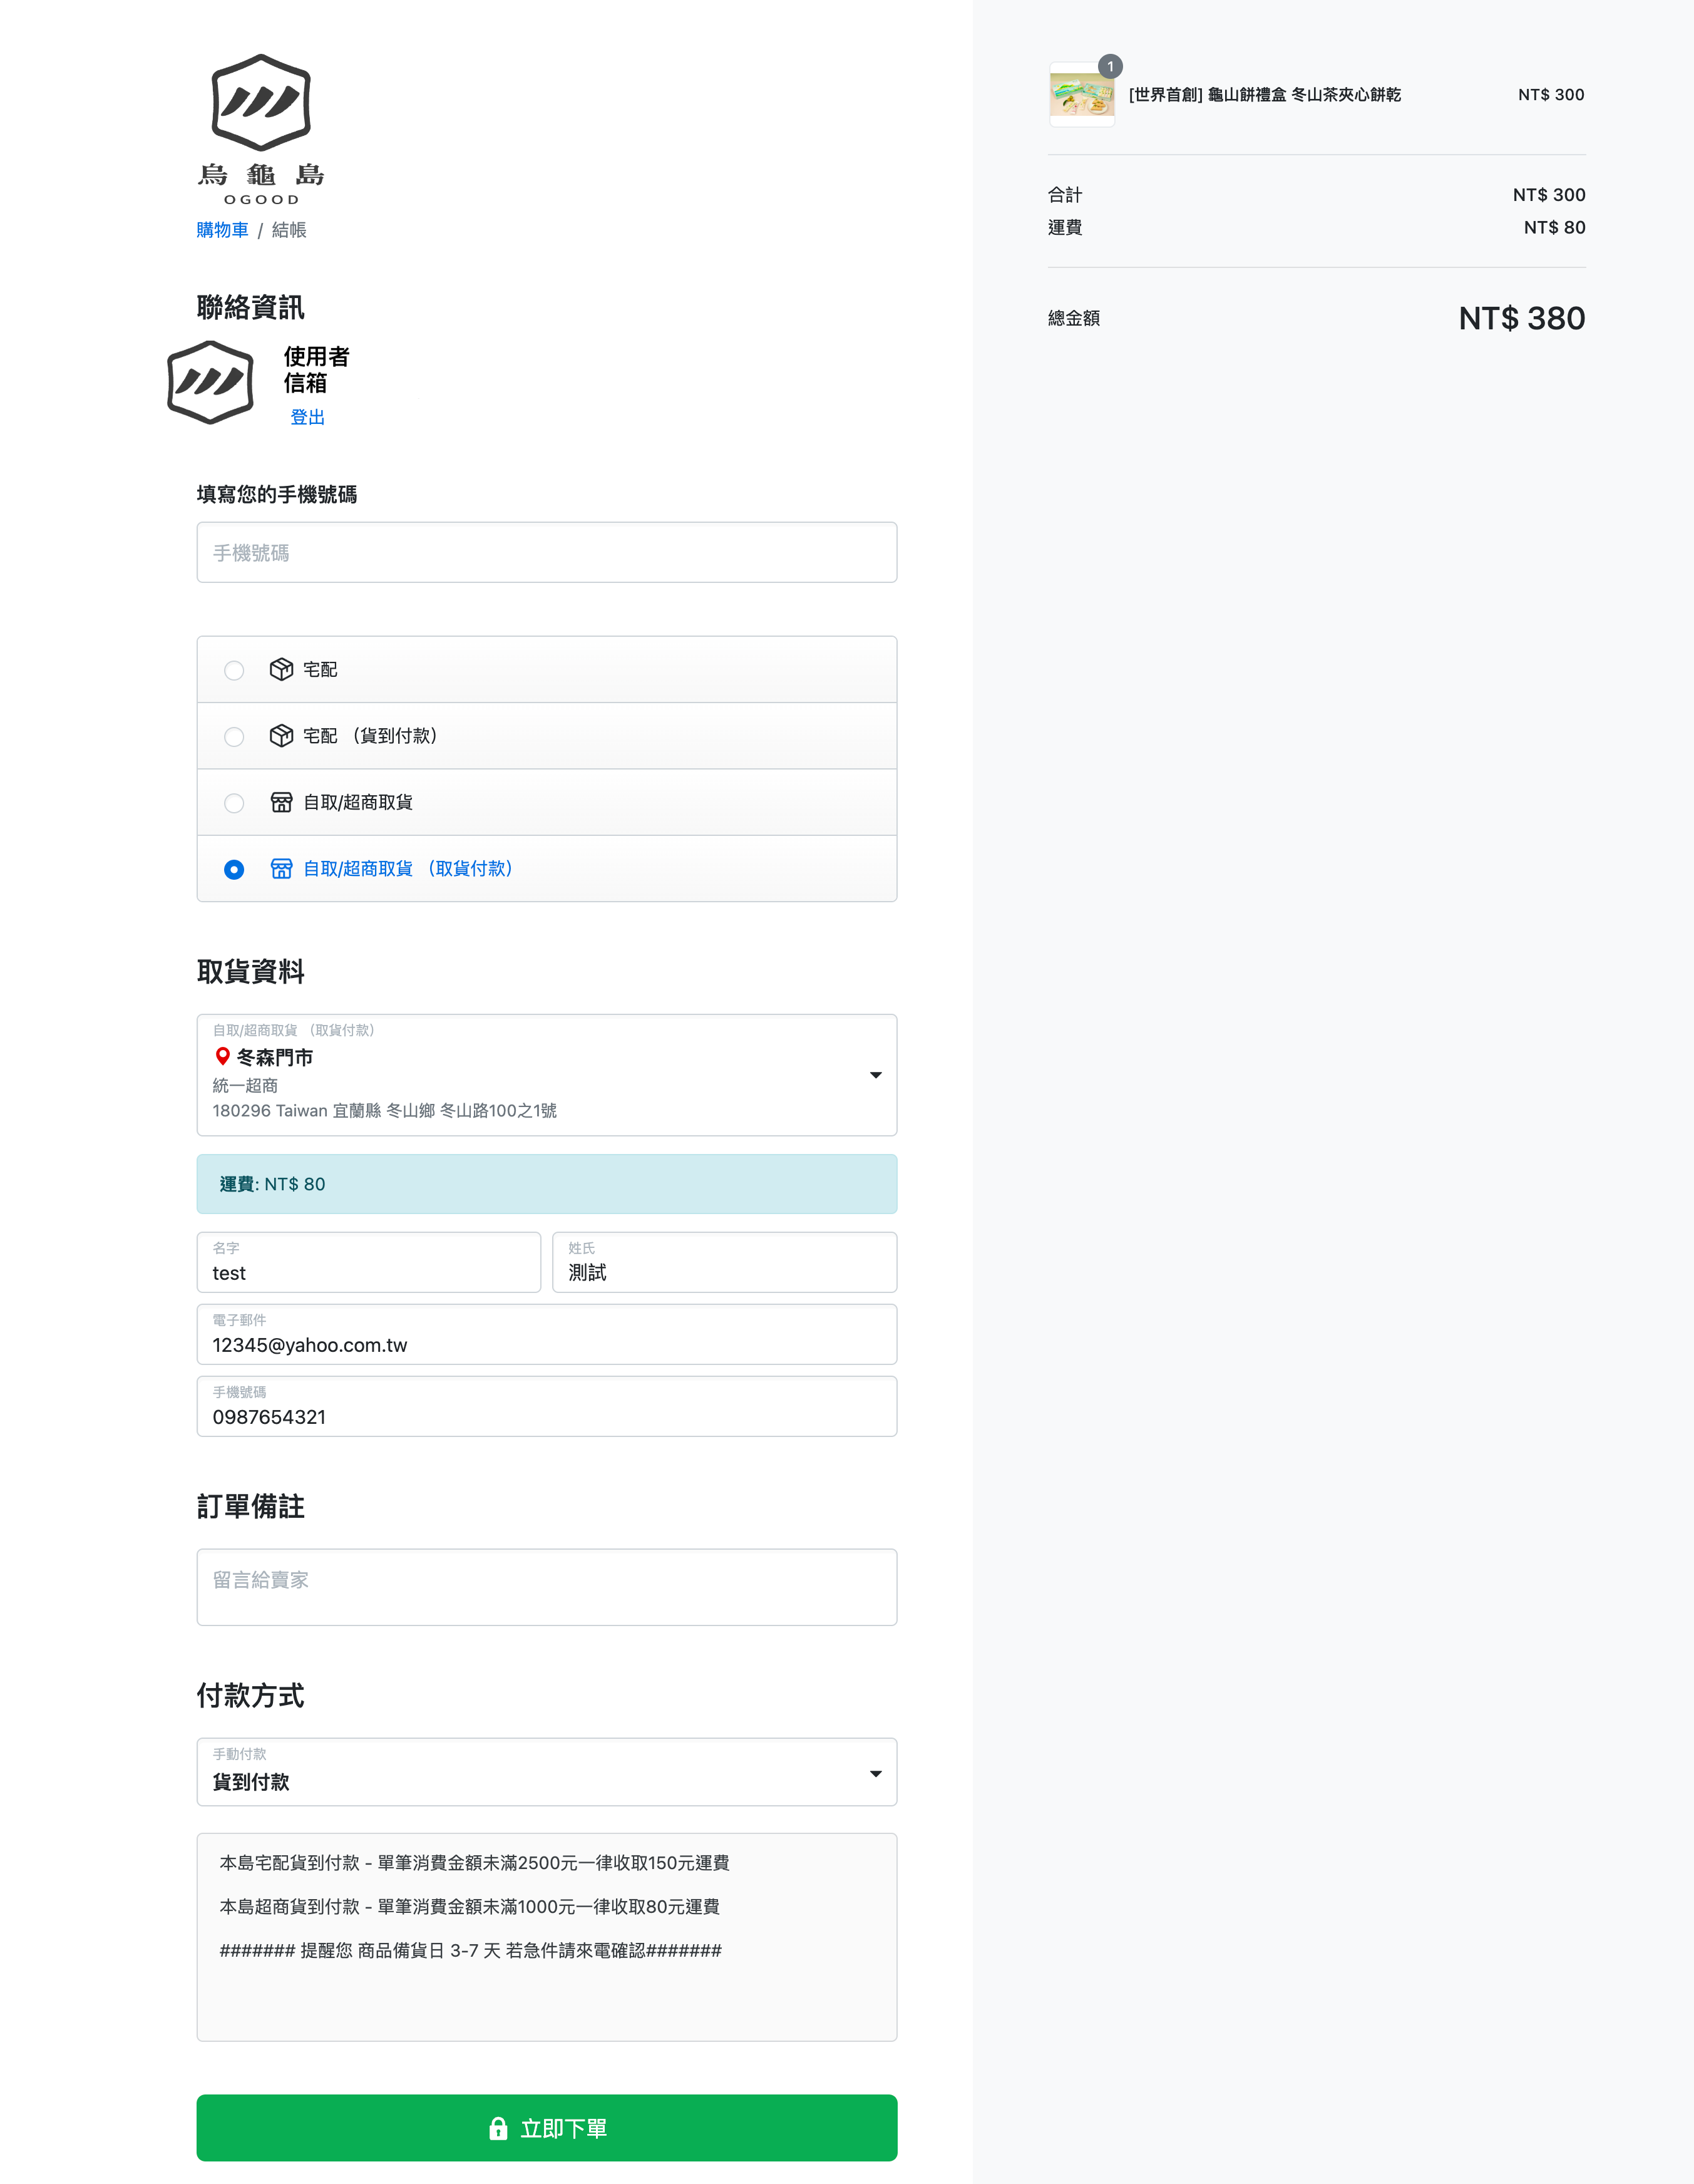
Task: Click the 留言給賣家 order note field
Action: (546, 1586)
